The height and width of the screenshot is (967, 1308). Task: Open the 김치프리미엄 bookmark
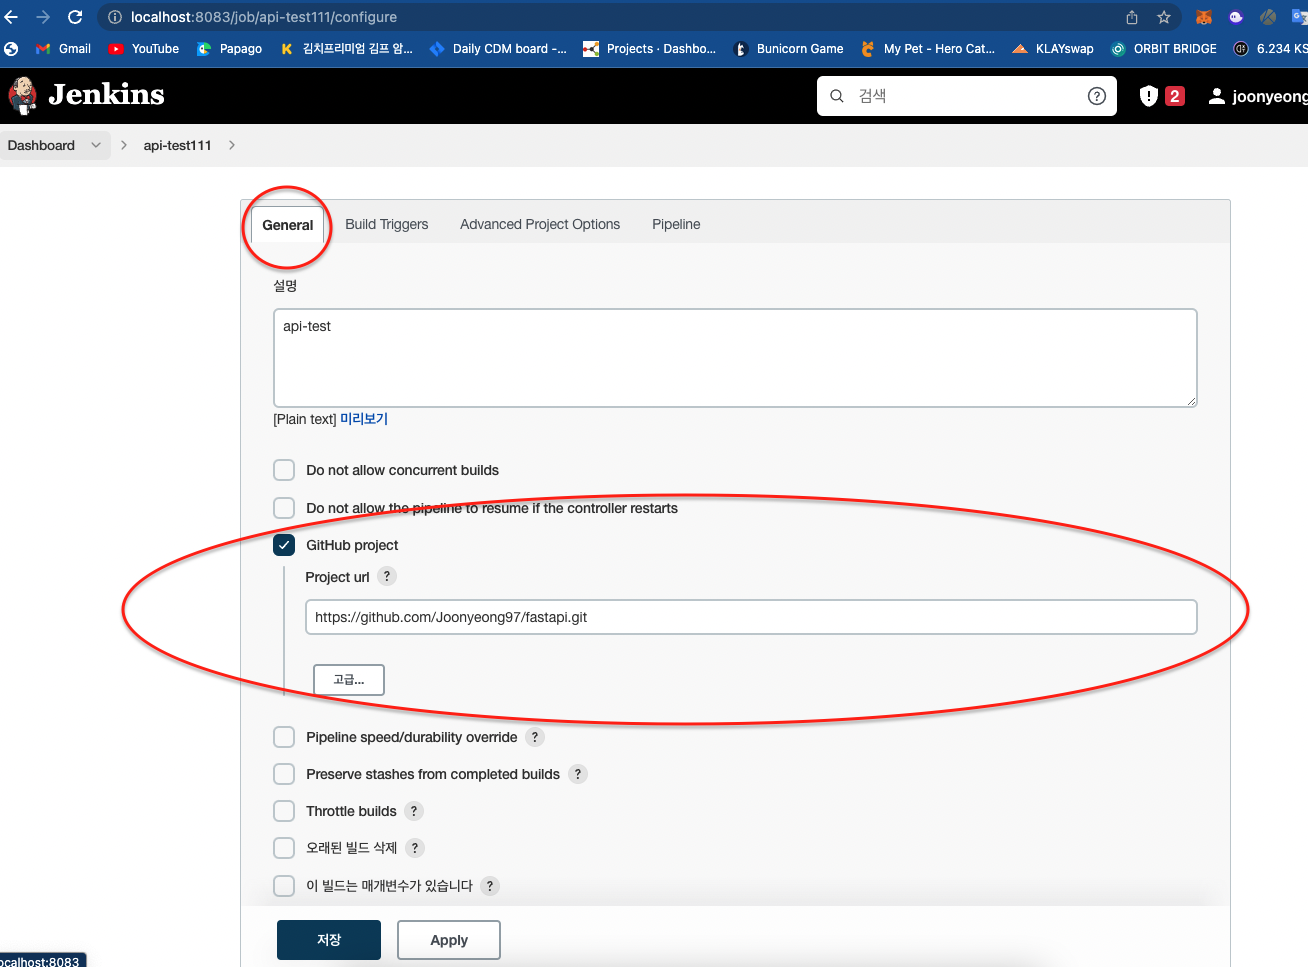(x=346, y=48)
